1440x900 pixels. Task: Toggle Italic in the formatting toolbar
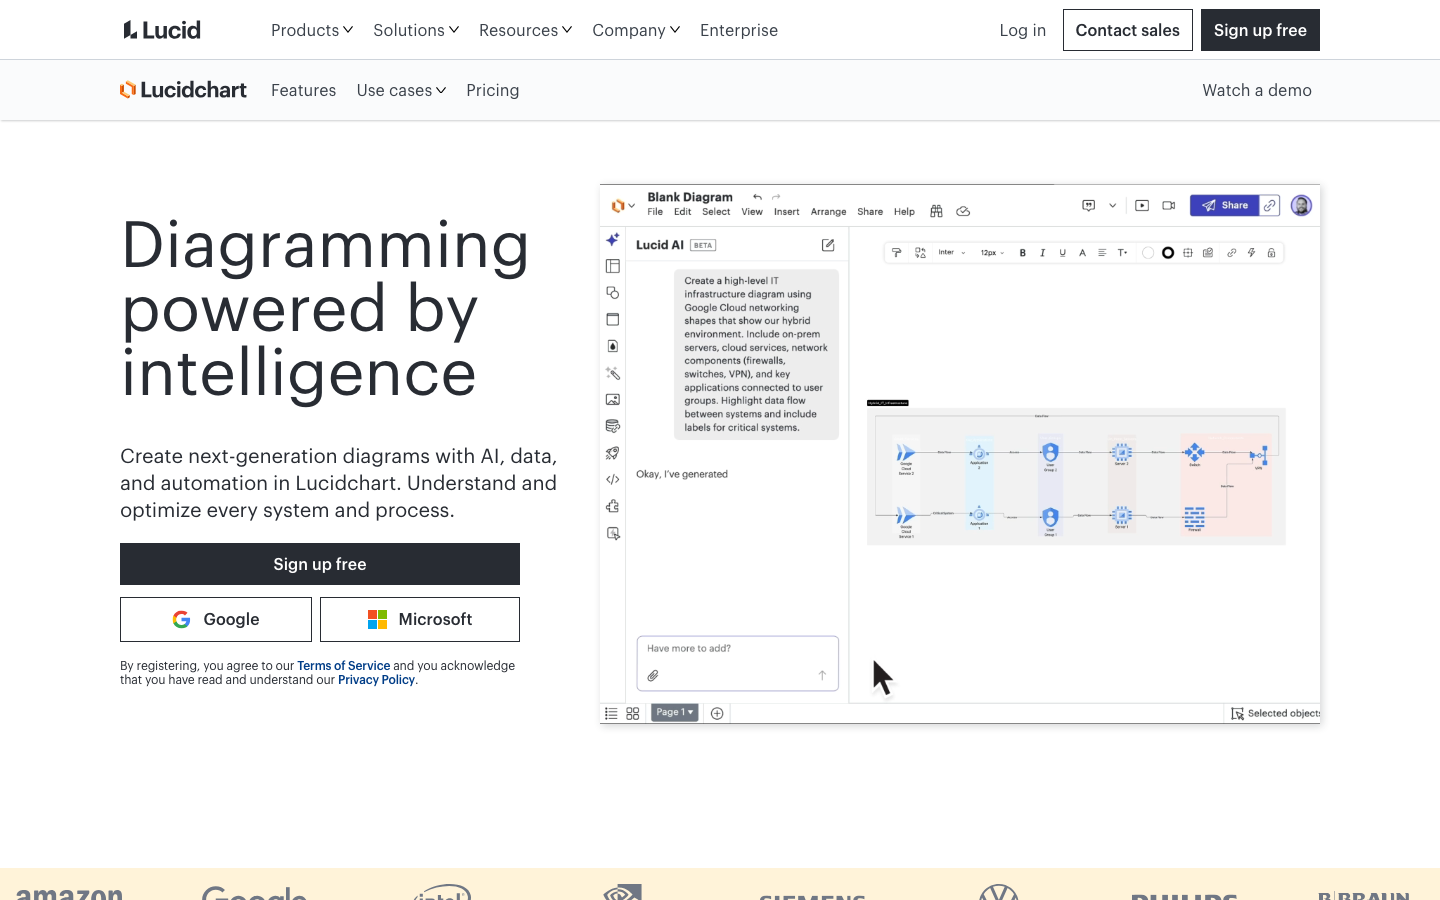pyautogui.click(x=1043, y=253)
